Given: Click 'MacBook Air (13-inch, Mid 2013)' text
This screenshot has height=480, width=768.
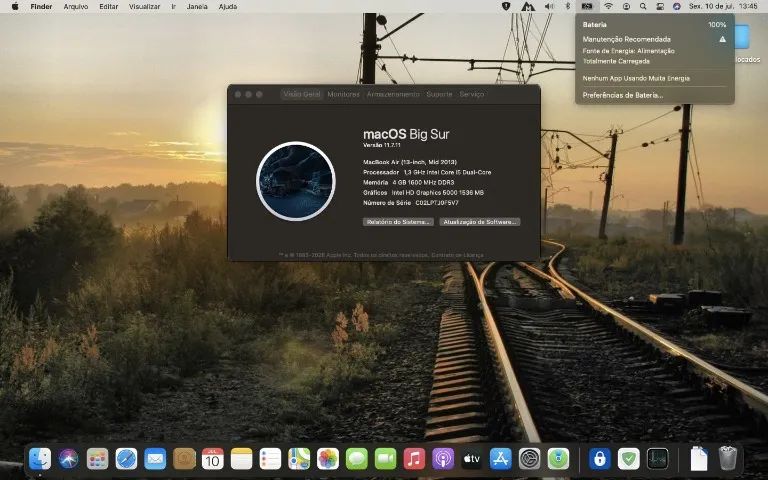Looking at the screenshot, I should [x=410, y=162].
